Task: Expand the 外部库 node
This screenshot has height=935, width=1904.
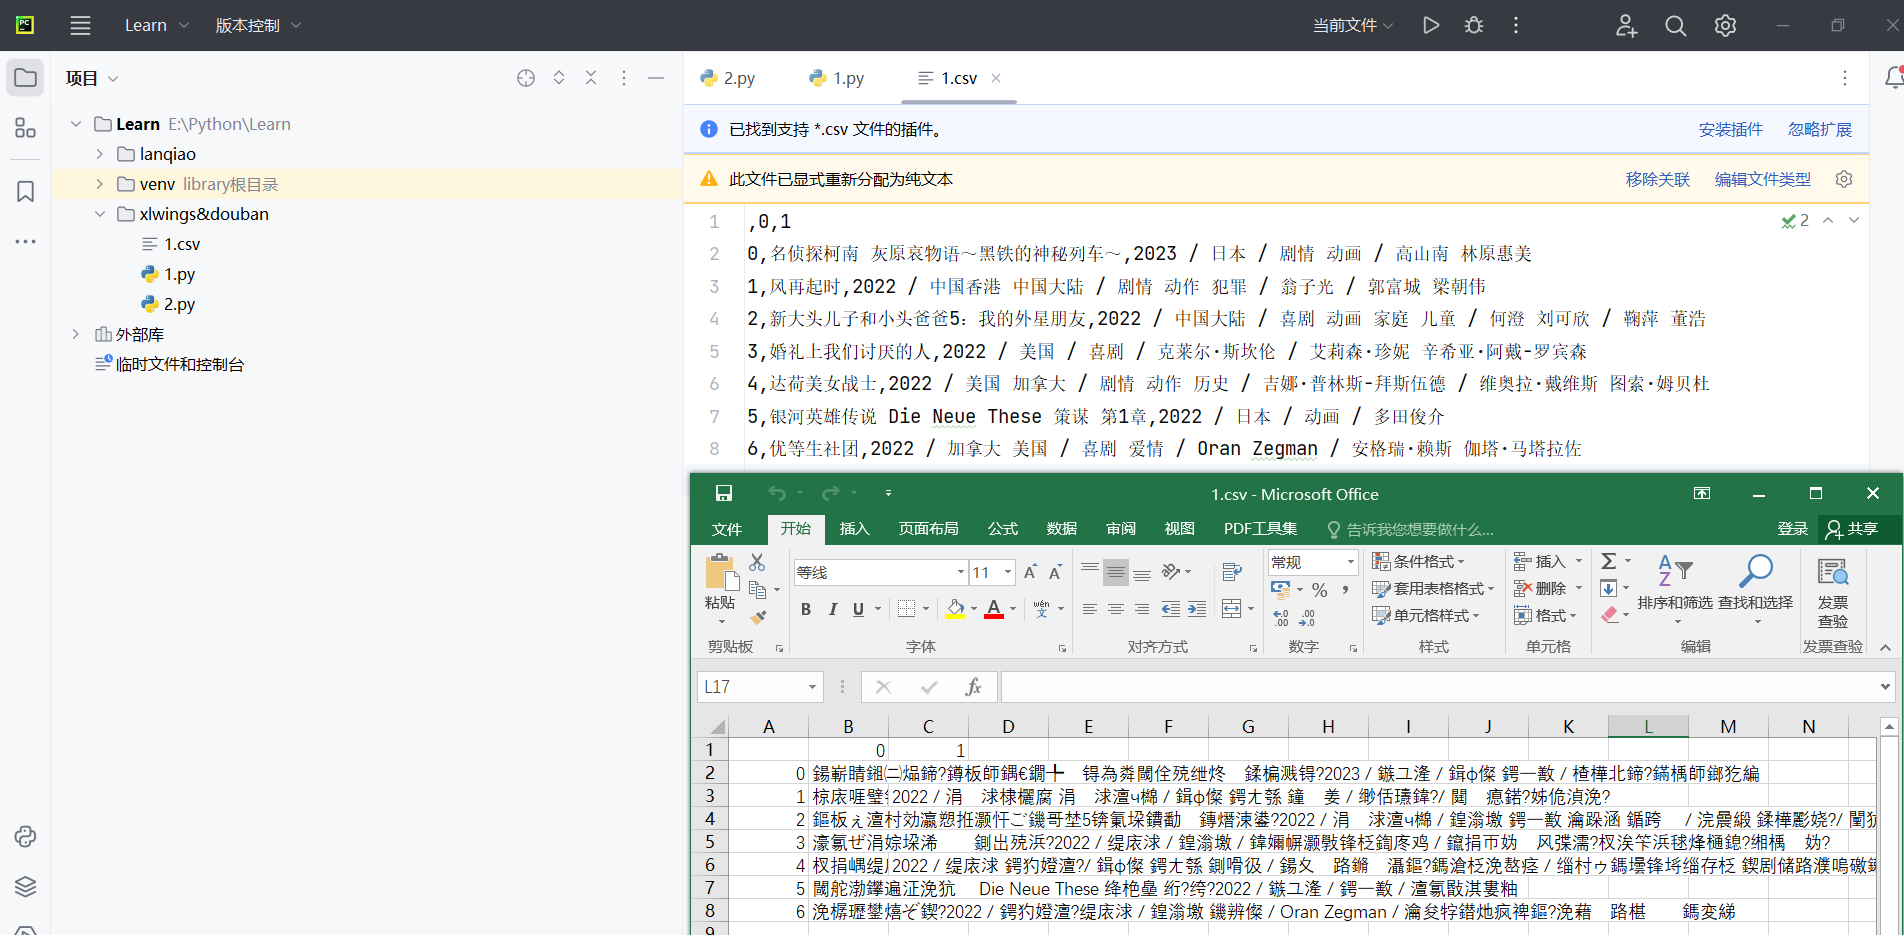Action: point(75,334)
